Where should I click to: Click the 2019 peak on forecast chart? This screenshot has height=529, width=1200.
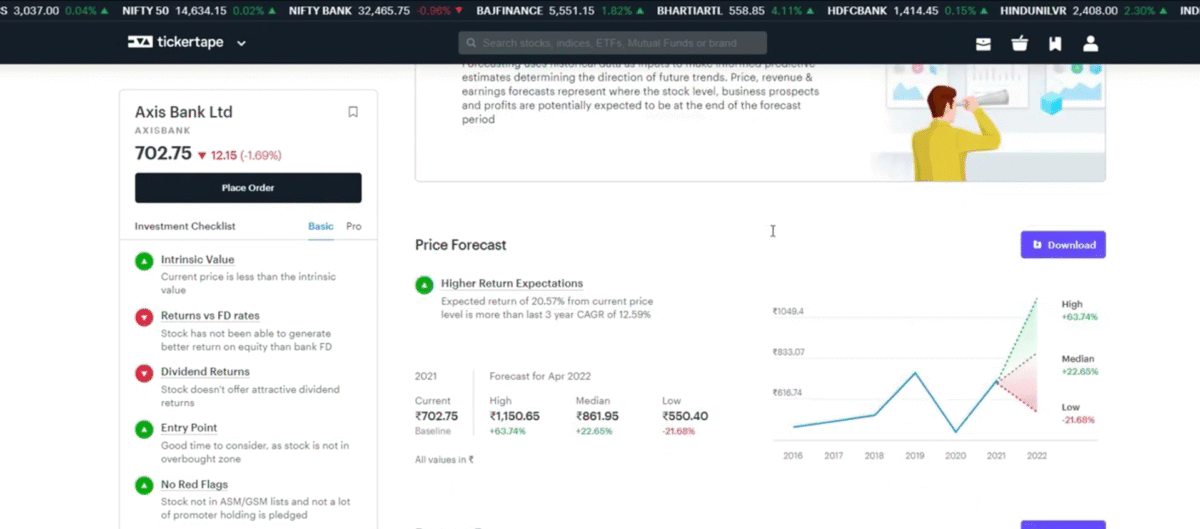(x=915, y=373)
